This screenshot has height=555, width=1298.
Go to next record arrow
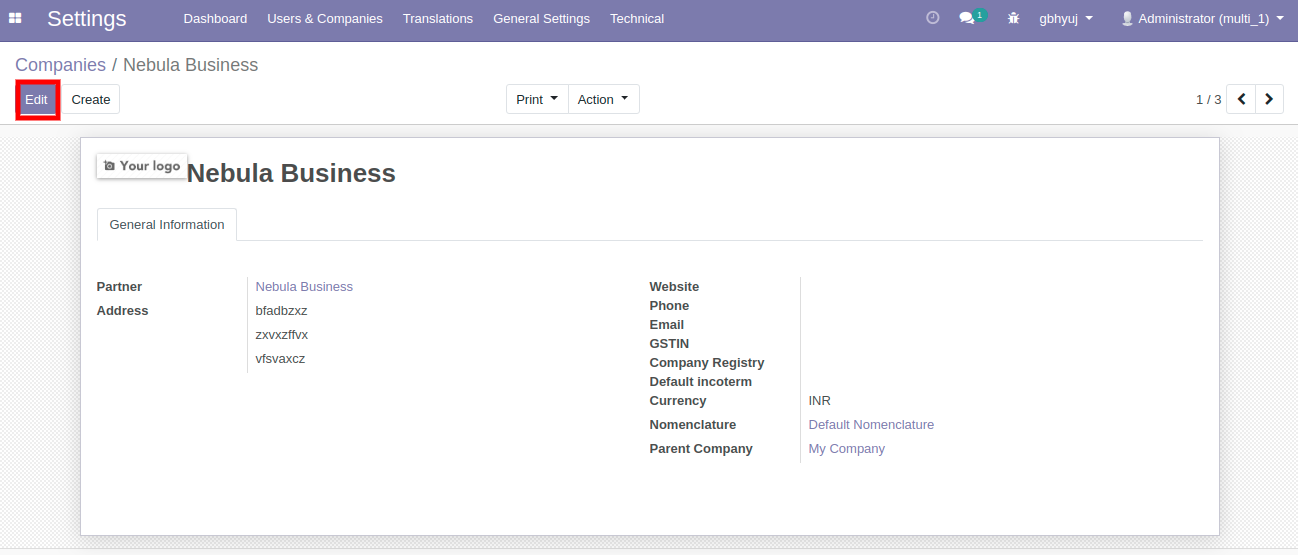(x=1269, y=99)
